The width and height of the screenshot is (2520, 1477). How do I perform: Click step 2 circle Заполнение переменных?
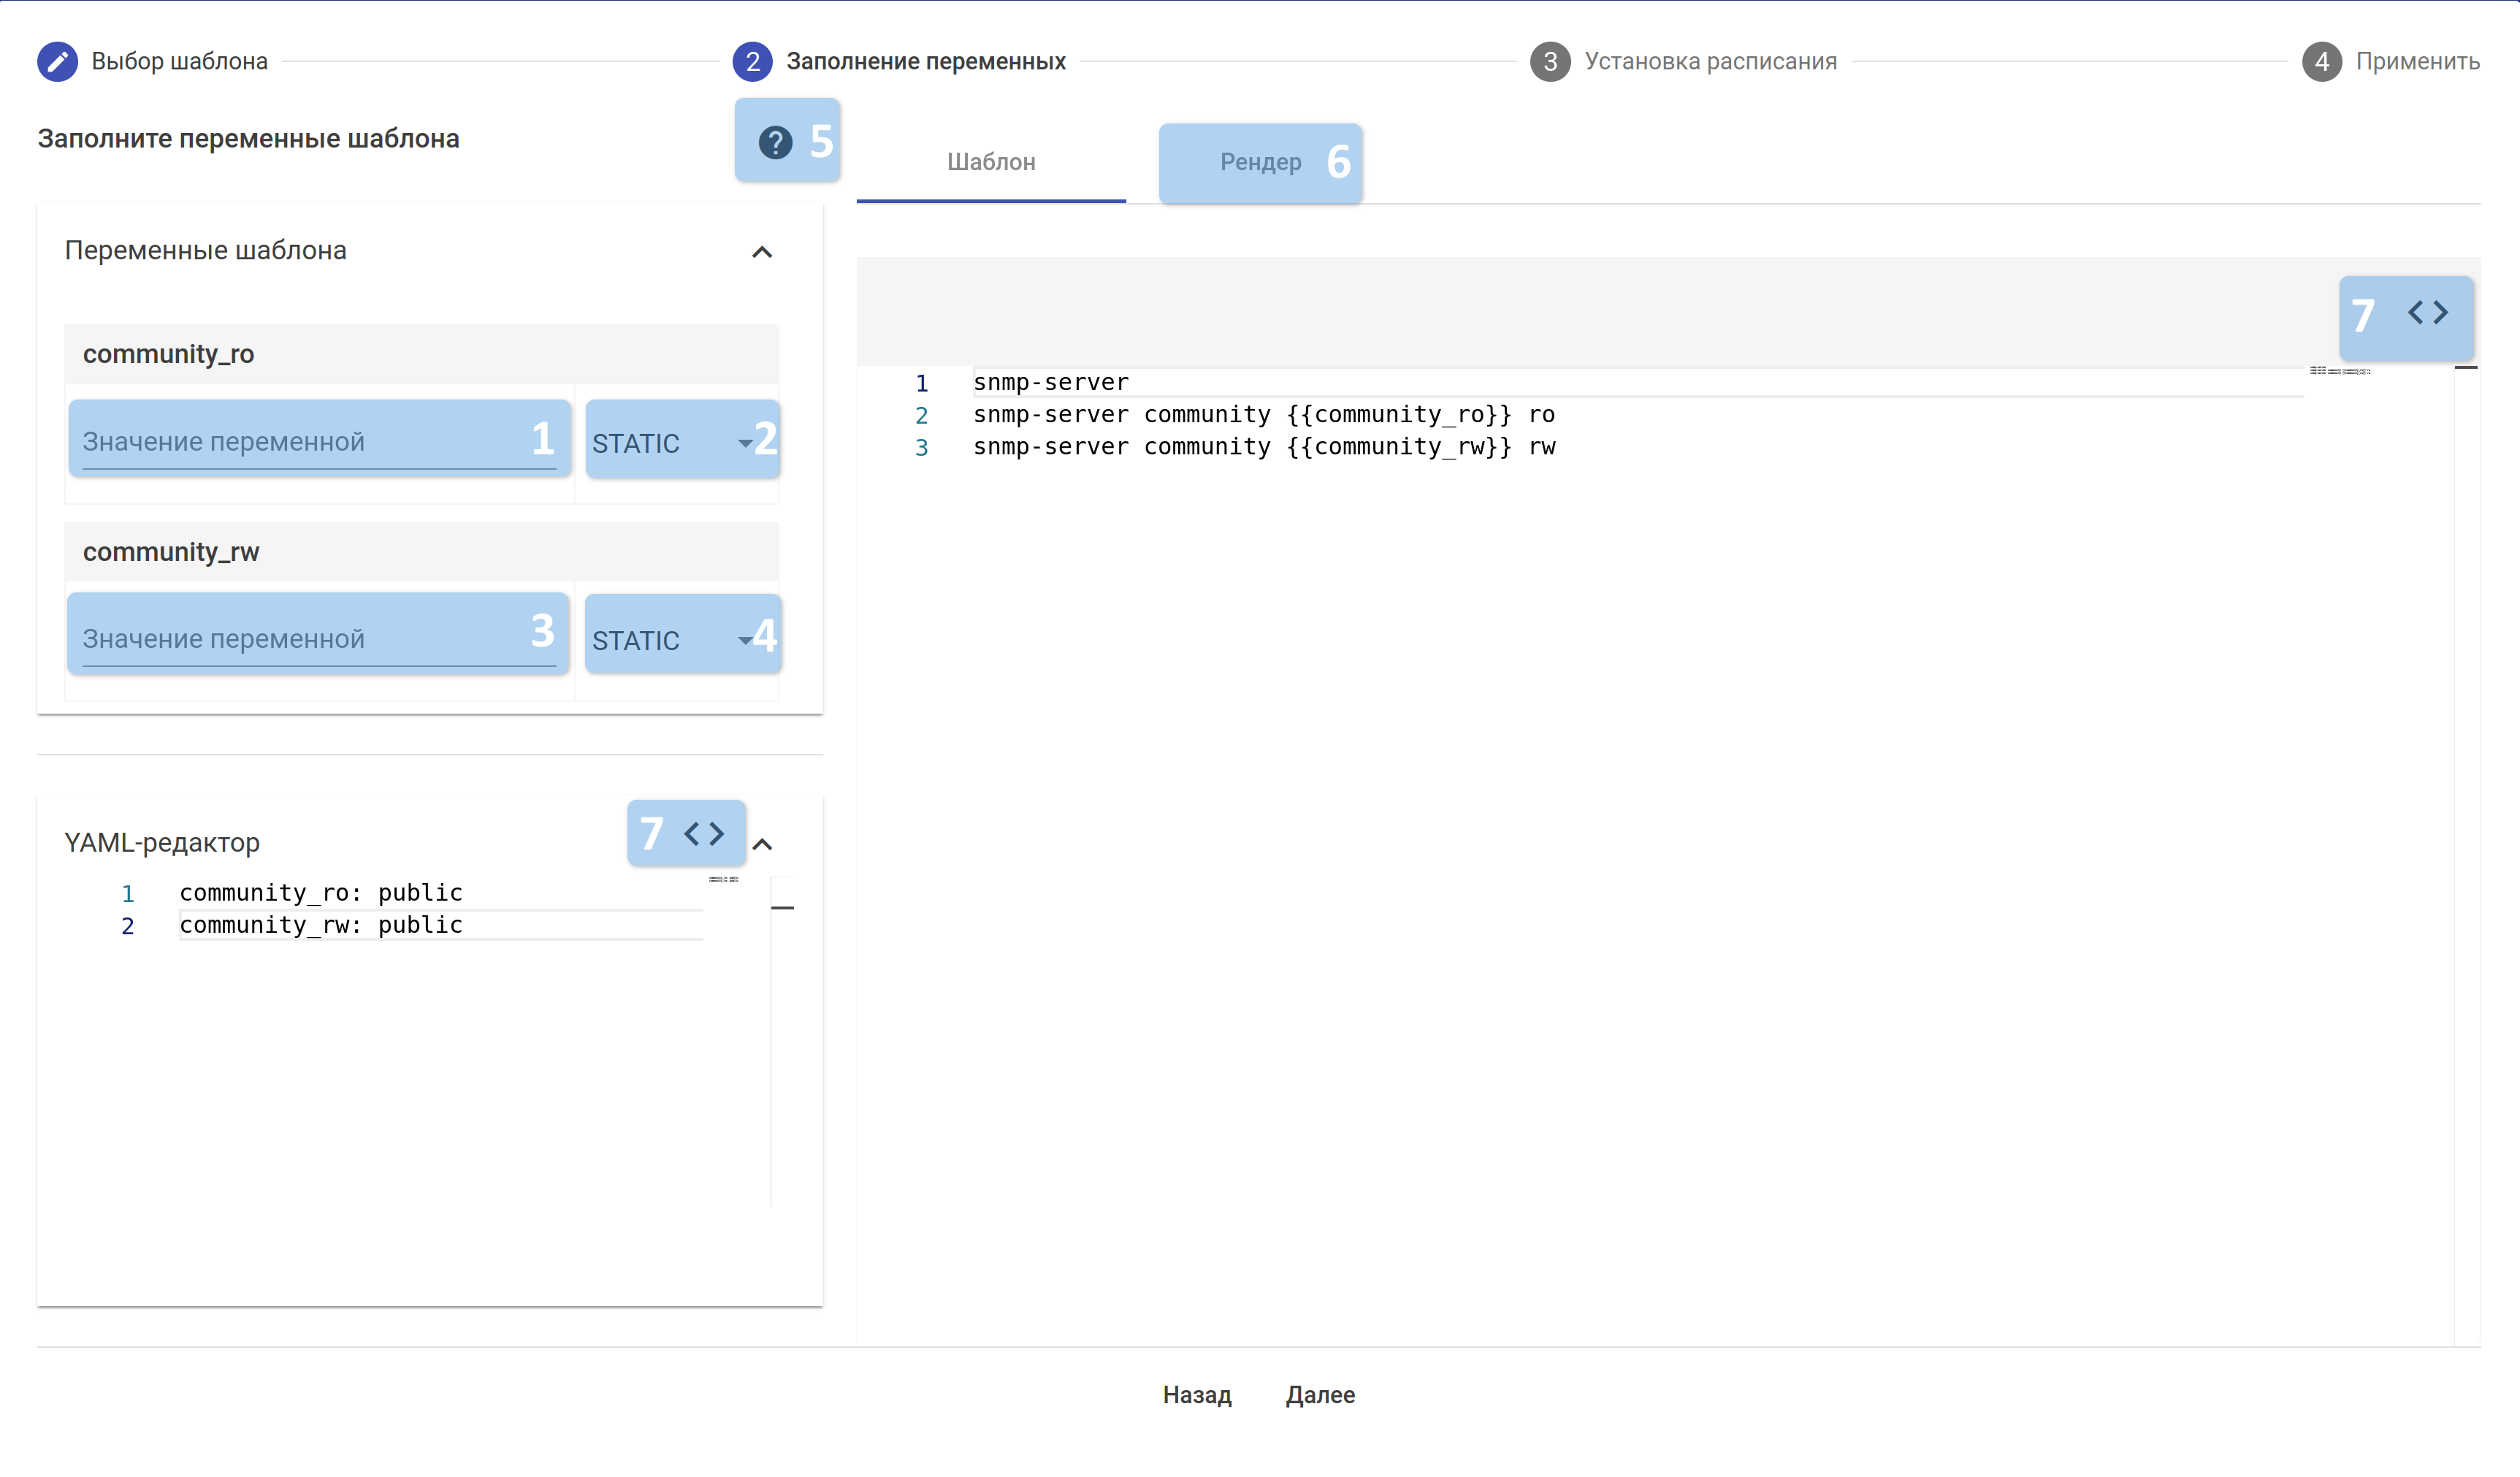pos(752,62)
